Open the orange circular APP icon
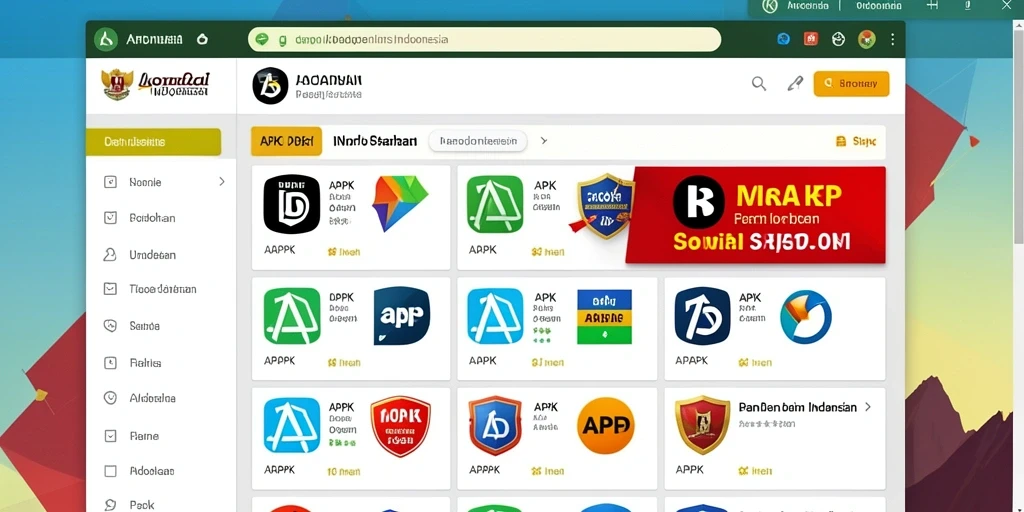Image resolution: width=1024 pixels, height=512 pixels. 606,426
